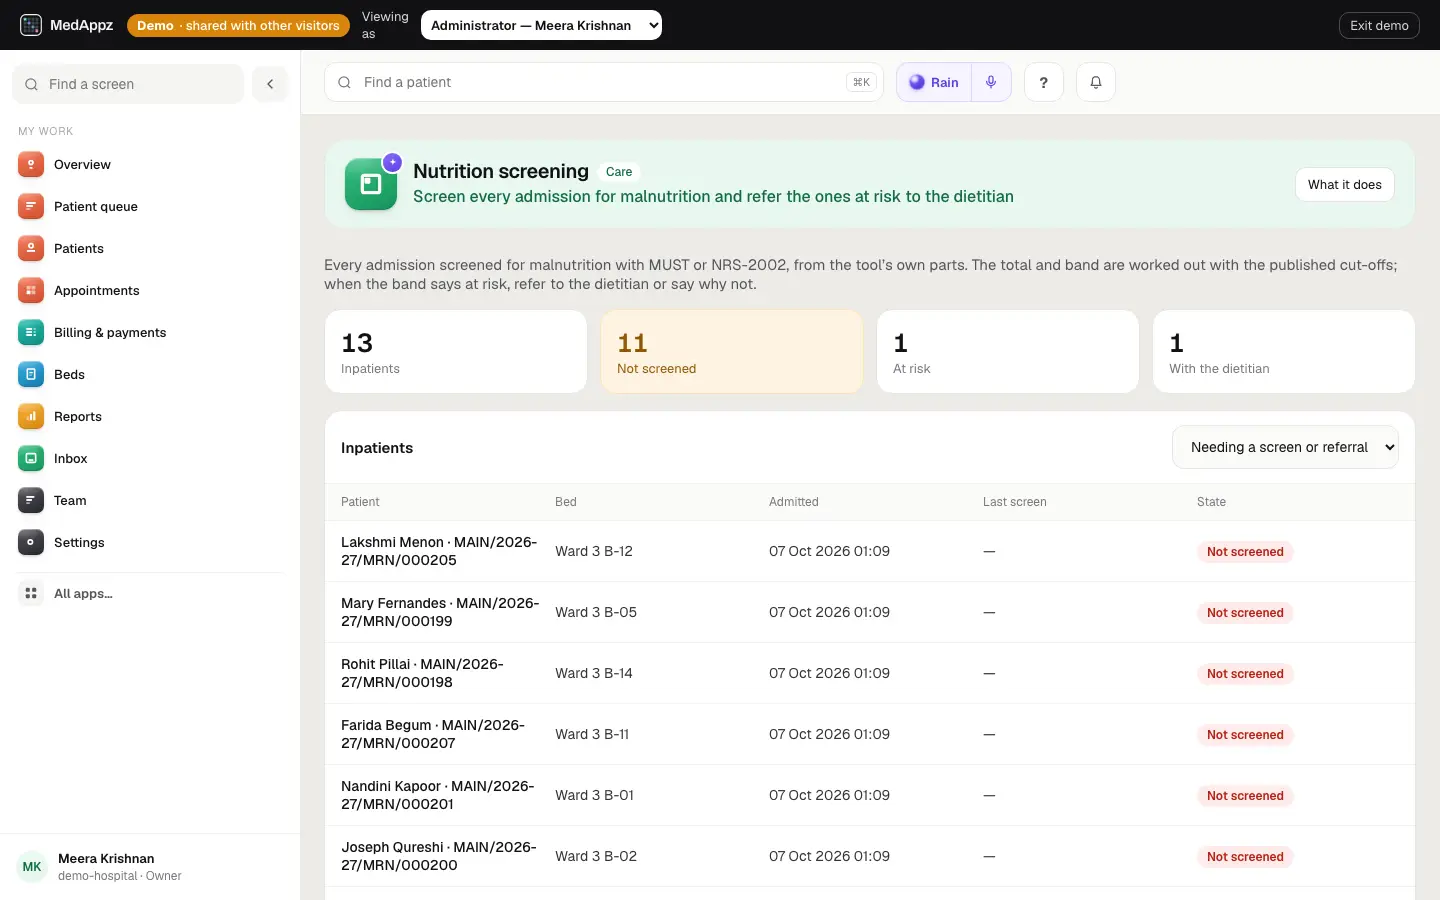The height and width of the screenshot is (900, 1440).
Task: Select the With the dietitian card
Action: point(1284,352)
